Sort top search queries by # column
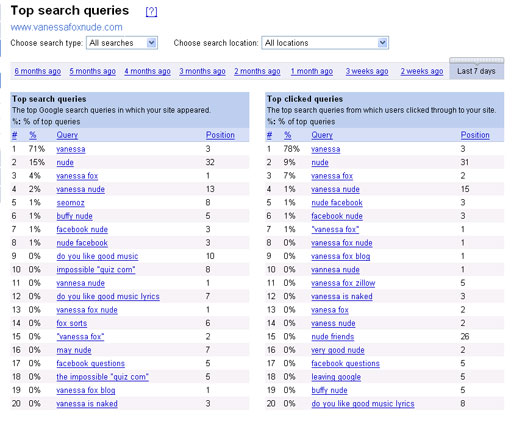The height and width of the screenshot is (424, 525). coord(14,135)
